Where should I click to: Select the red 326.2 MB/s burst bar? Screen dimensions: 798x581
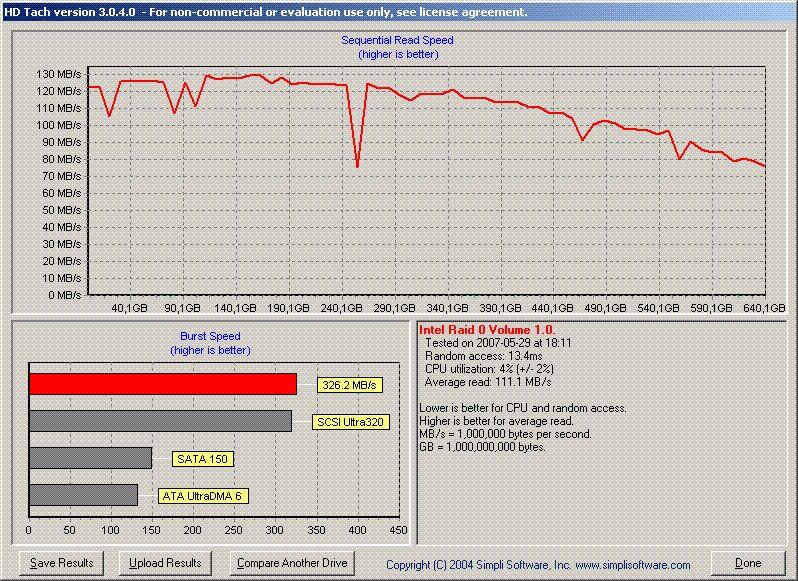[163, 384]
